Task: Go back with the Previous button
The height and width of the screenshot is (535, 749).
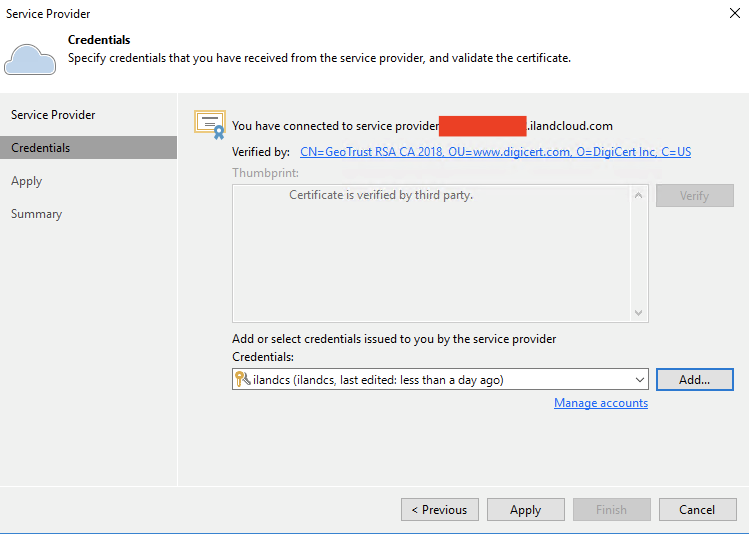Action: coord(440,510)
